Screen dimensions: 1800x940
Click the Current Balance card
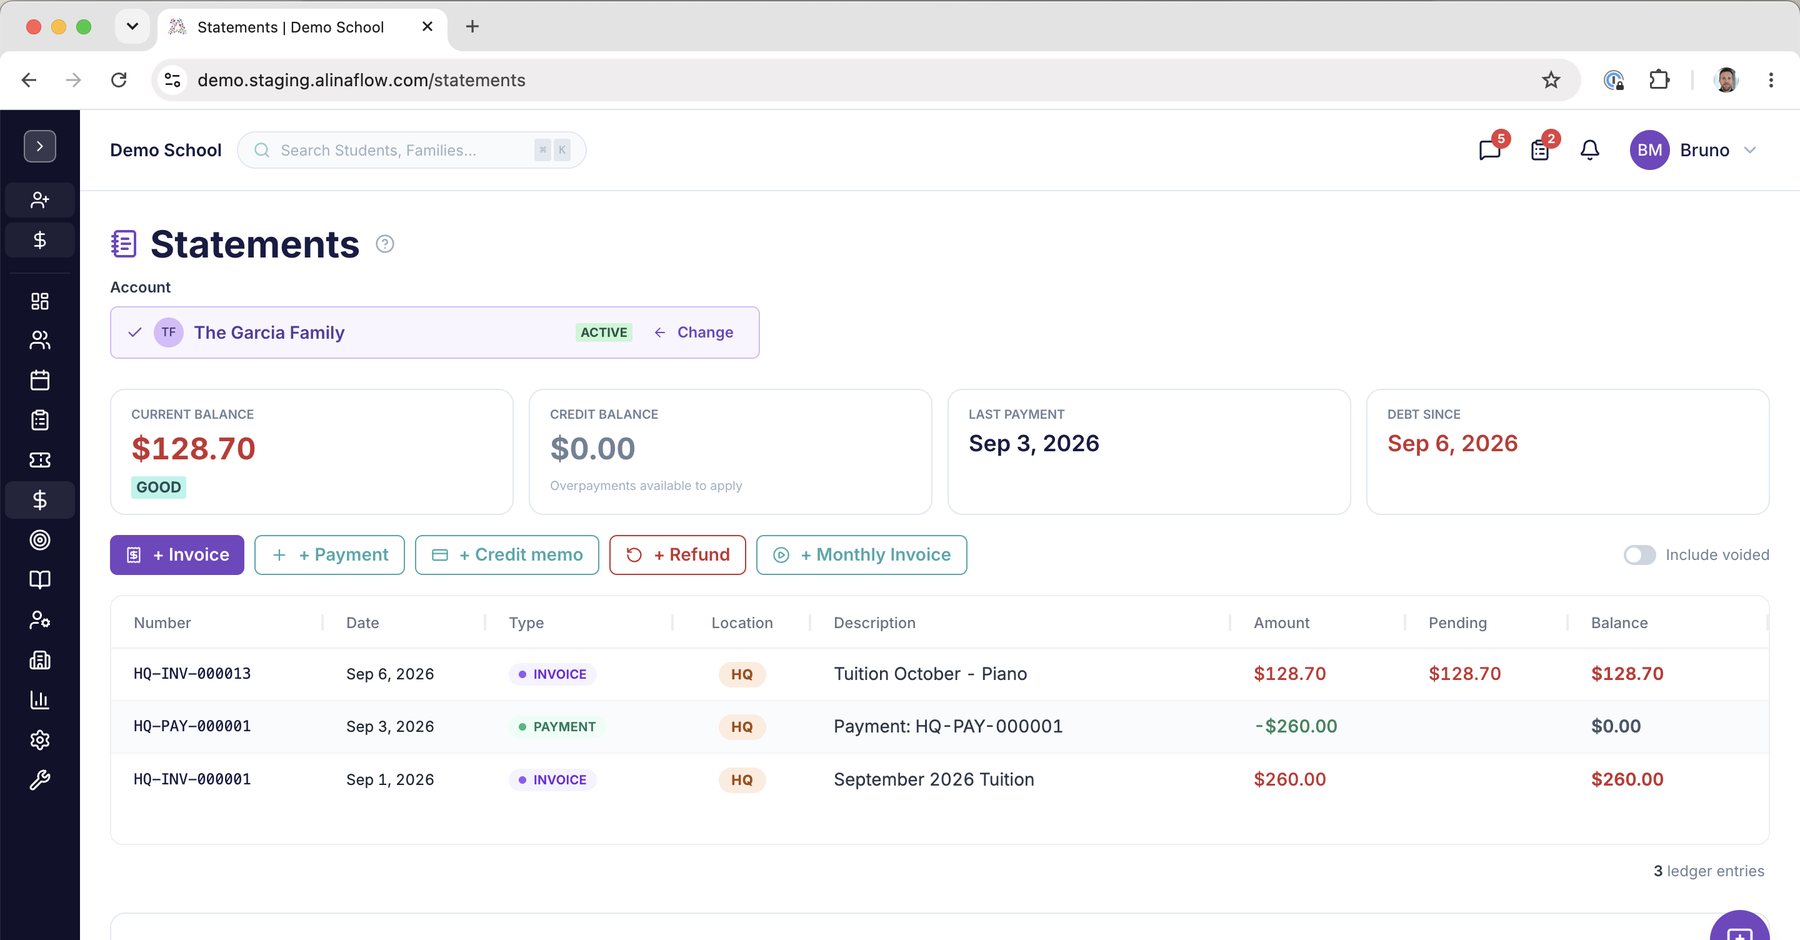[x=312, y=452]
